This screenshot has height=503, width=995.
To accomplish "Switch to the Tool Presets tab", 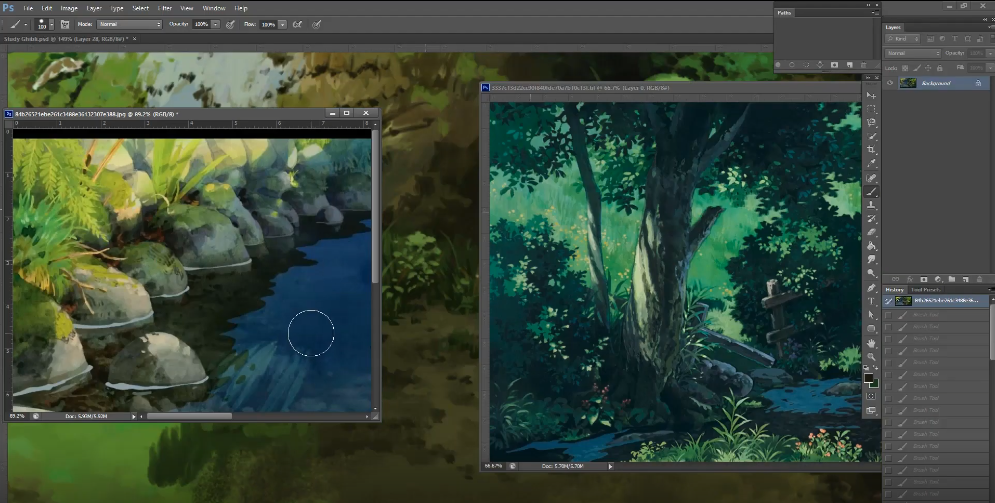I will pos(928,290).
